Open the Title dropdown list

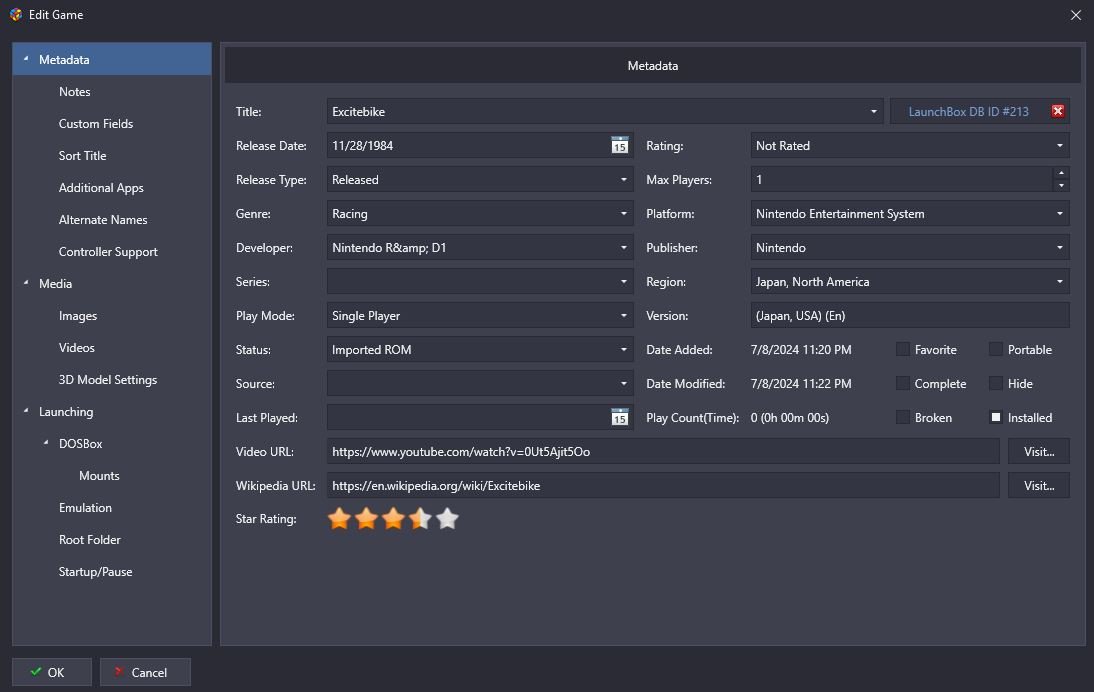click(874, 112)
